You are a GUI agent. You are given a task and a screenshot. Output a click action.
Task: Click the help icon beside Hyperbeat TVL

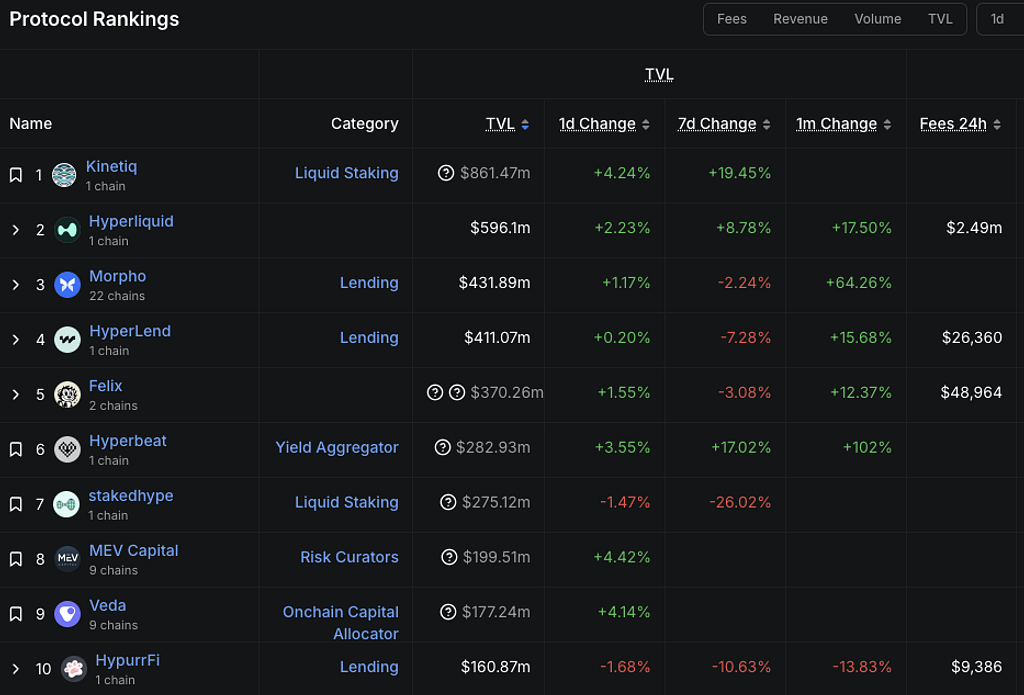coord(443,447)
